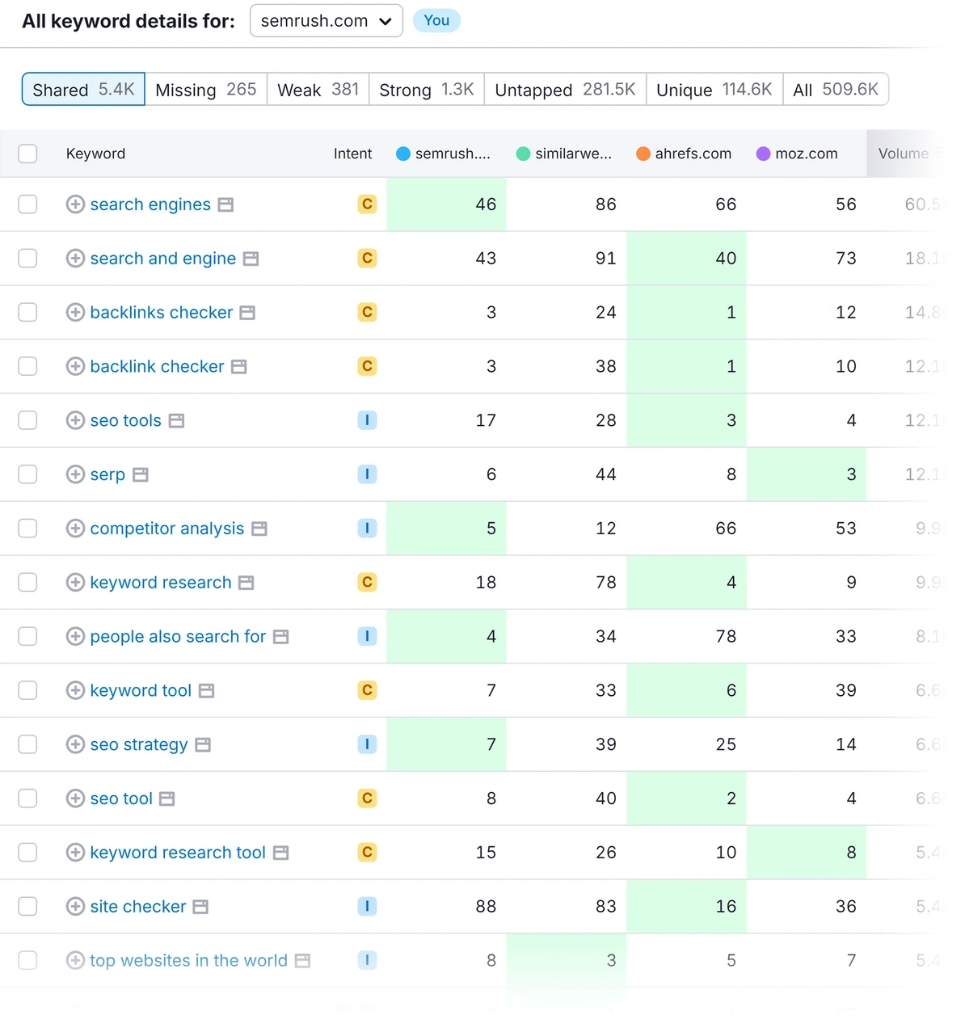
Task: Open the top websites in the world link
Action: tap(189, 960)
